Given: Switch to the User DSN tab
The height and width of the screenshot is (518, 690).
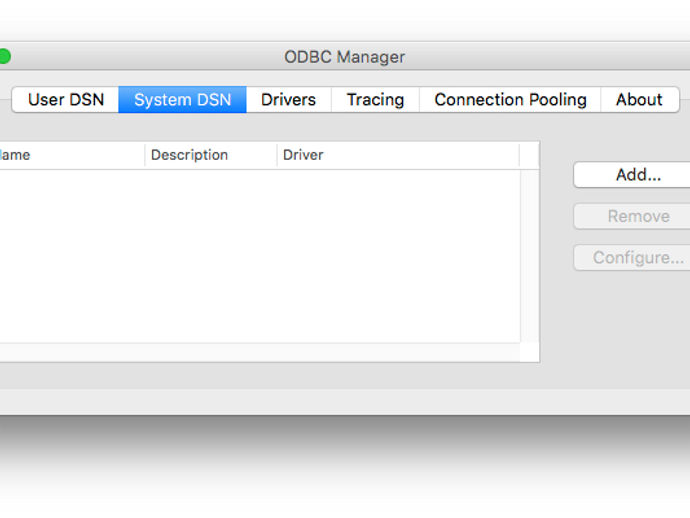Looking at the screenshot, I should (x=66, y=99).
